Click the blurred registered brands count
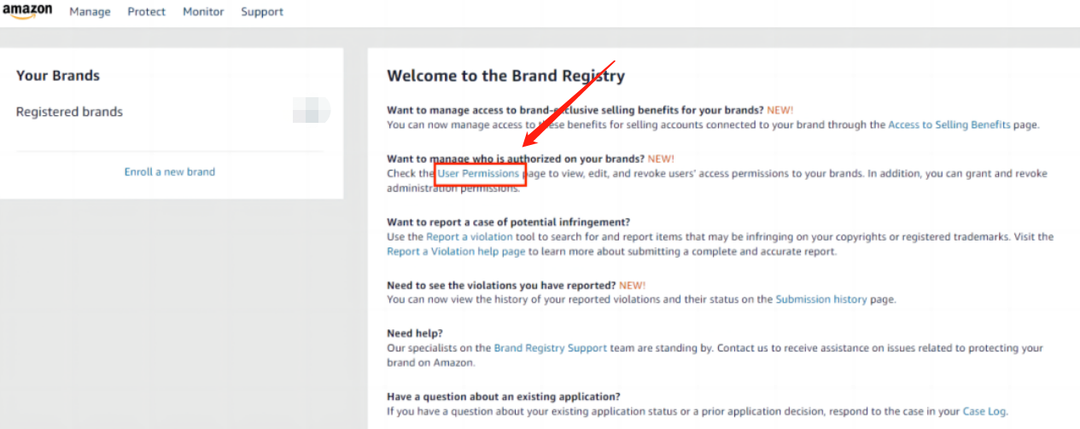The height and width of the screenshot is (429, 1080). (311, 111)
